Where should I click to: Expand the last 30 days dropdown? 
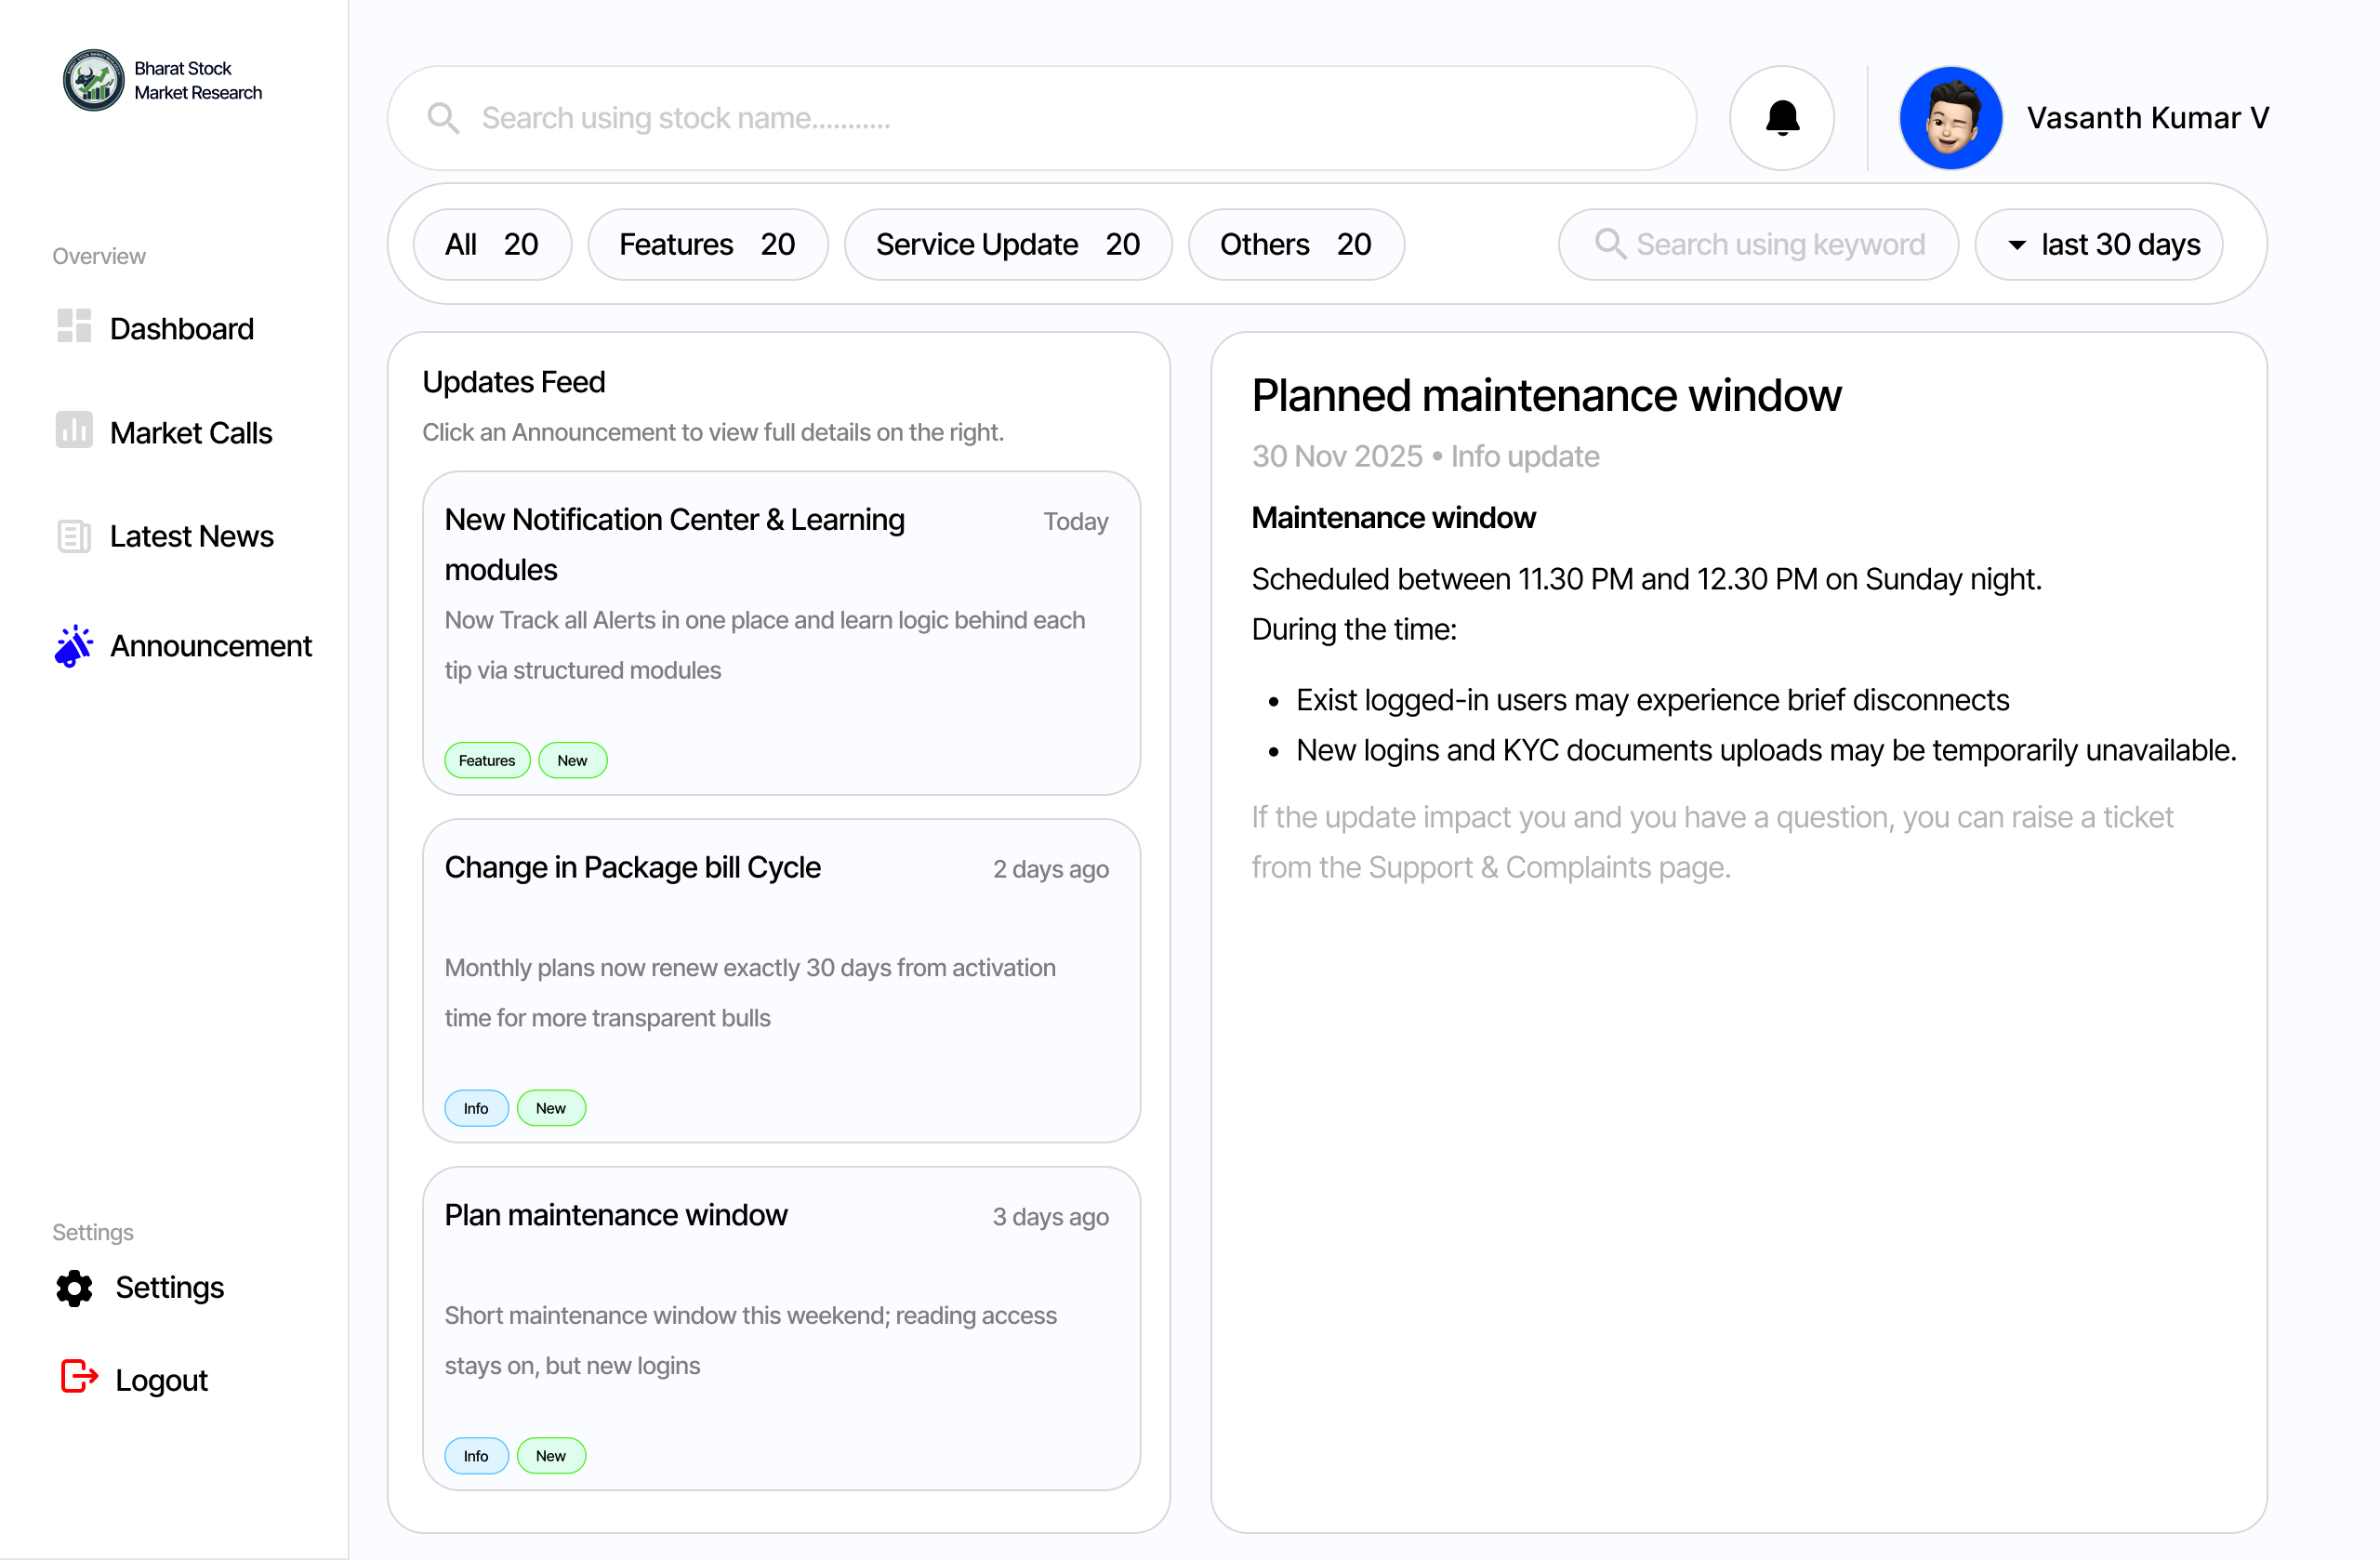pos(2098,245)
